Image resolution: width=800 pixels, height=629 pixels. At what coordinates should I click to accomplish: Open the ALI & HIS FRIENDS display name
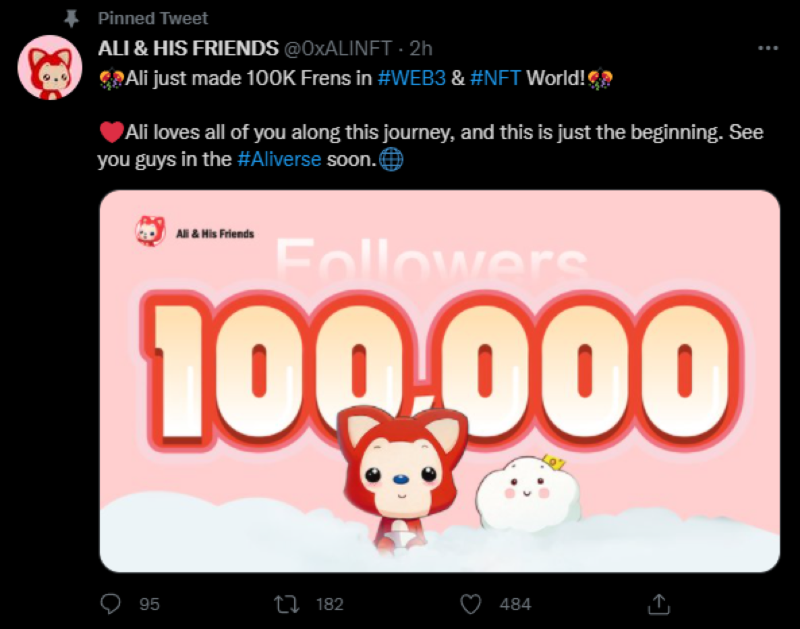click(188, 48)
